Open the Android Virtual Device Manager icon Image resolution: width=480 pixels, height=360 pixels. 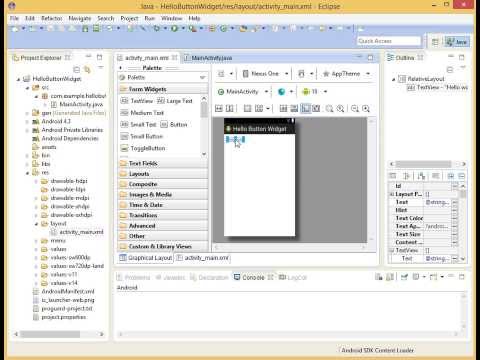coord(96,29)
